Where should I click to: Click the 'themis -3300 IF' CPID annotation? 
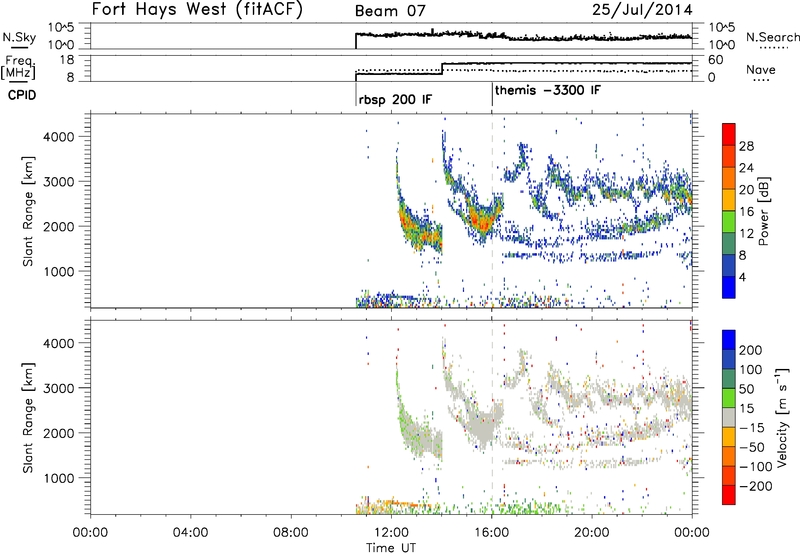(x=547, y=90)
